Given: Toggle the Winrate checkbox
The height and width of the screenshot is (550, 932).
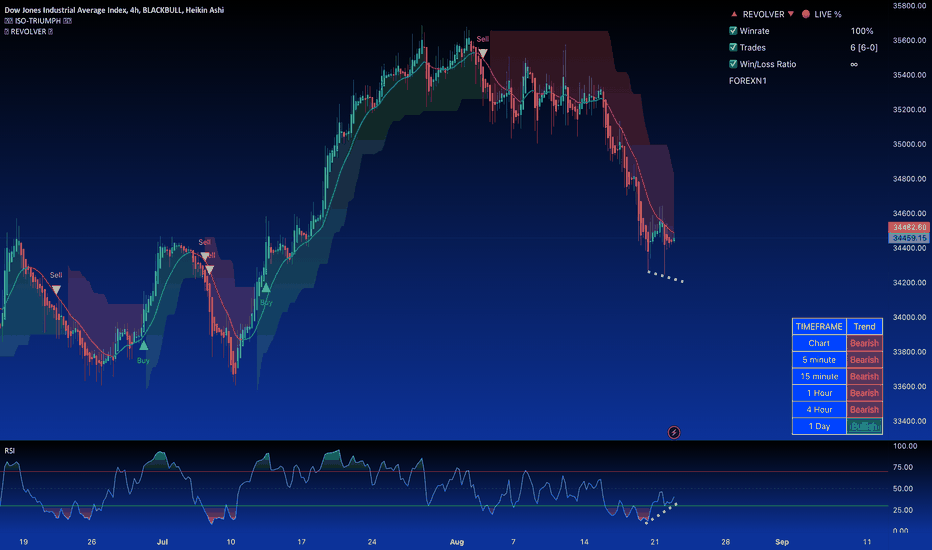Looking at the screenshot, I should point(733,30).
